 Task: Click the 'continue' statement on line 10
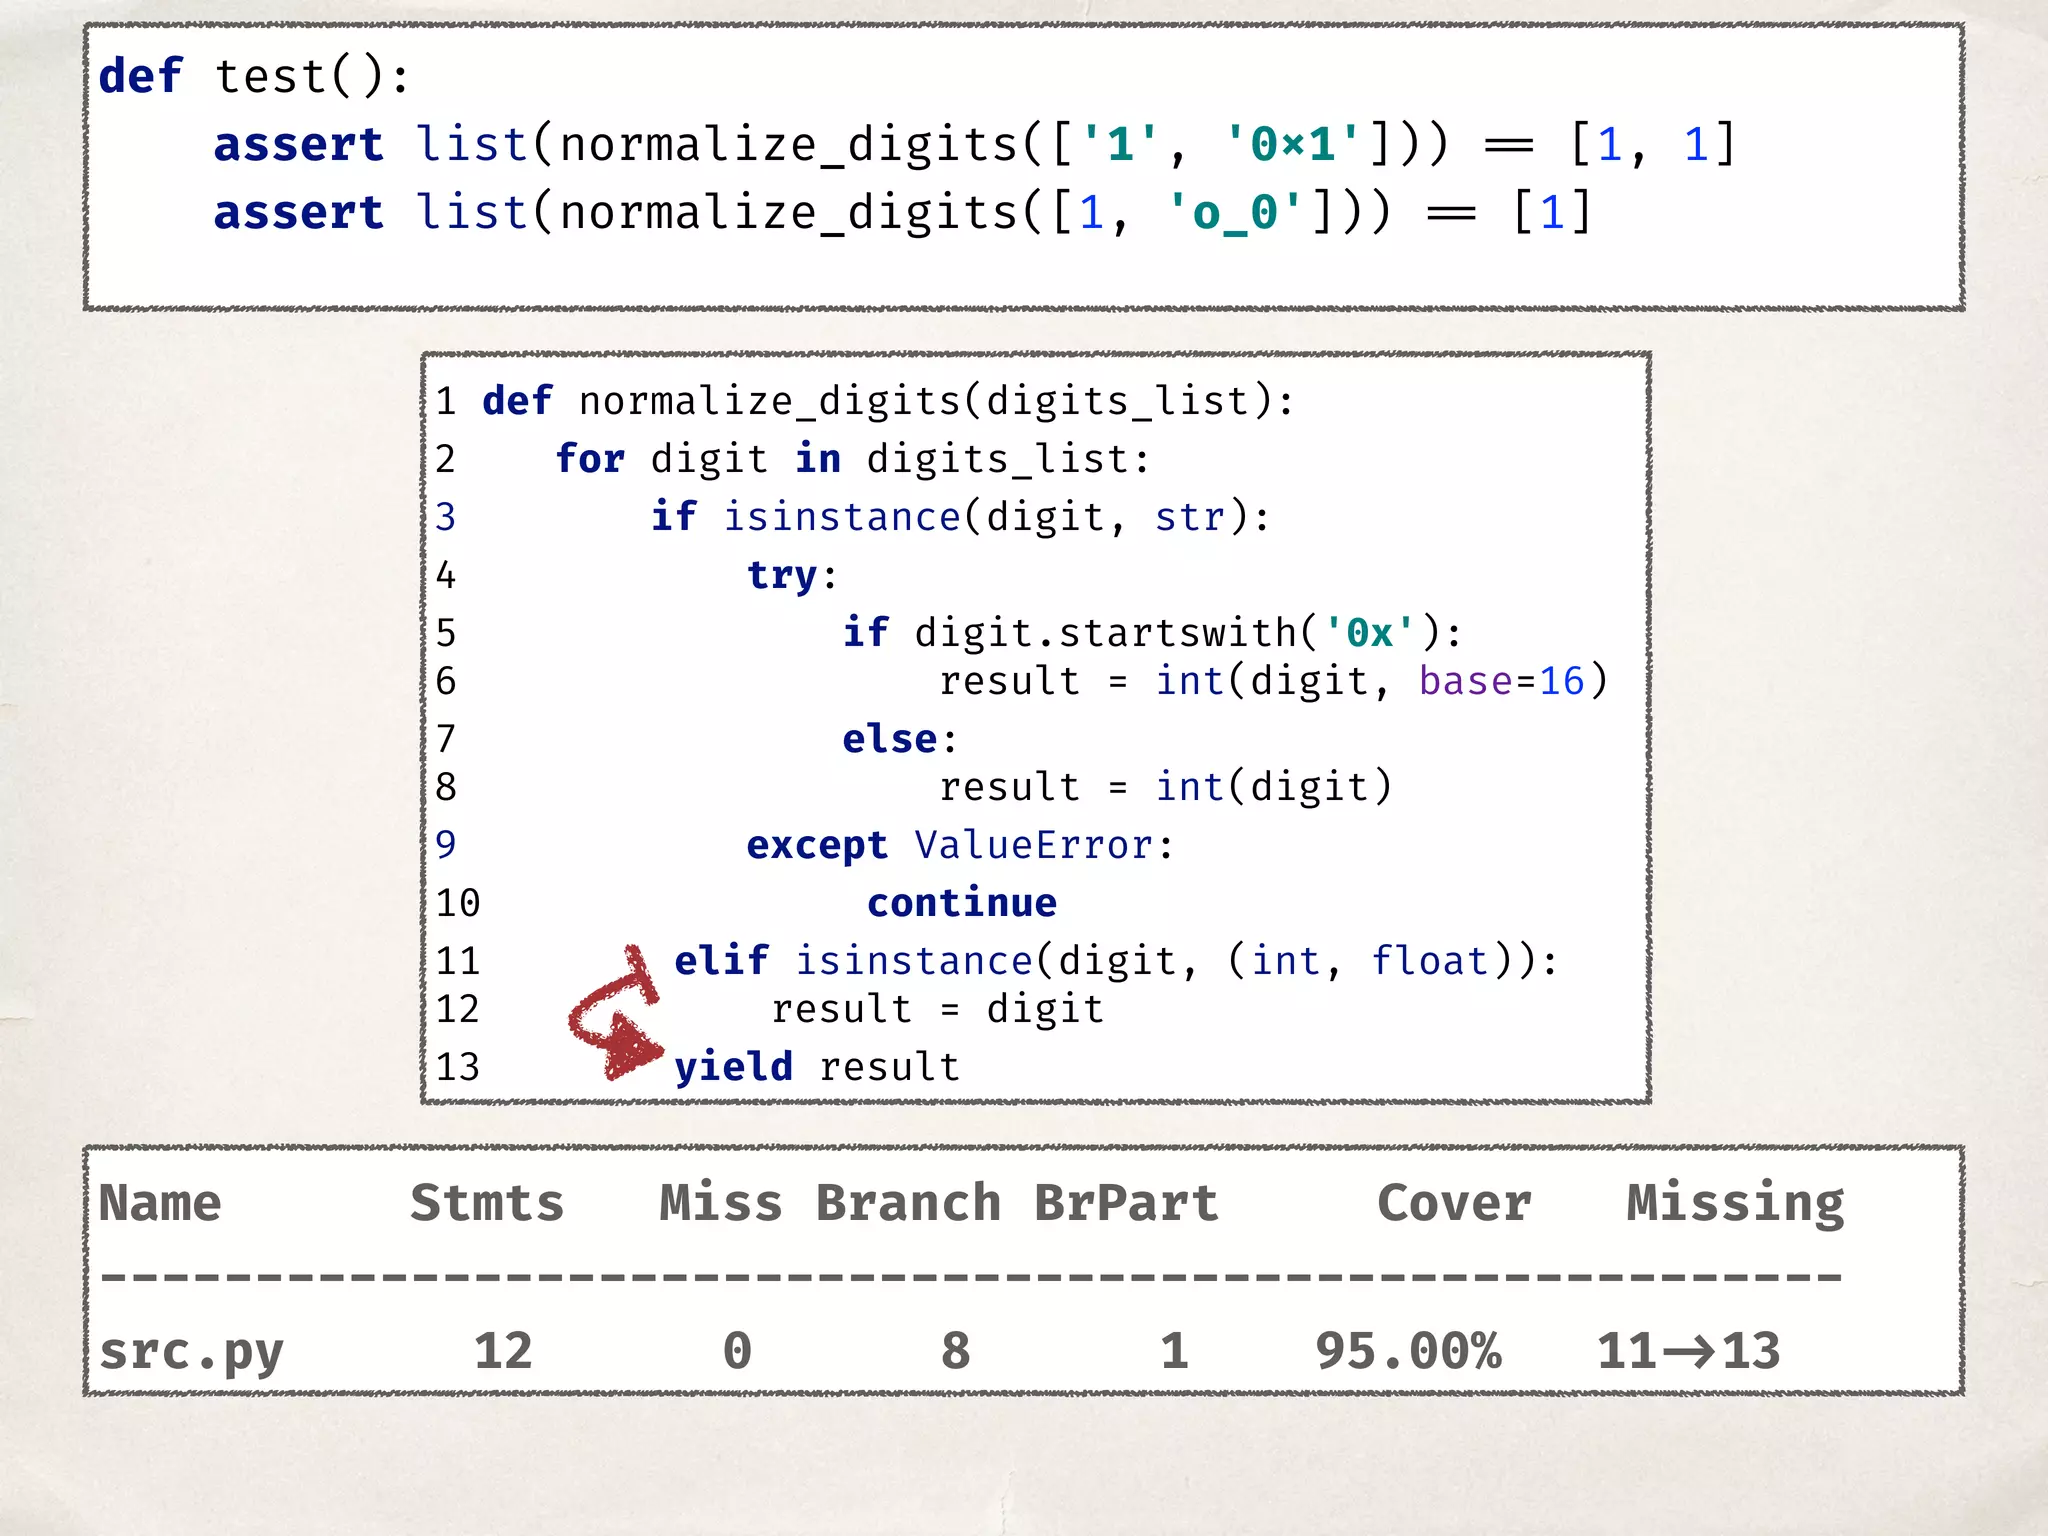tap(962, 903)
